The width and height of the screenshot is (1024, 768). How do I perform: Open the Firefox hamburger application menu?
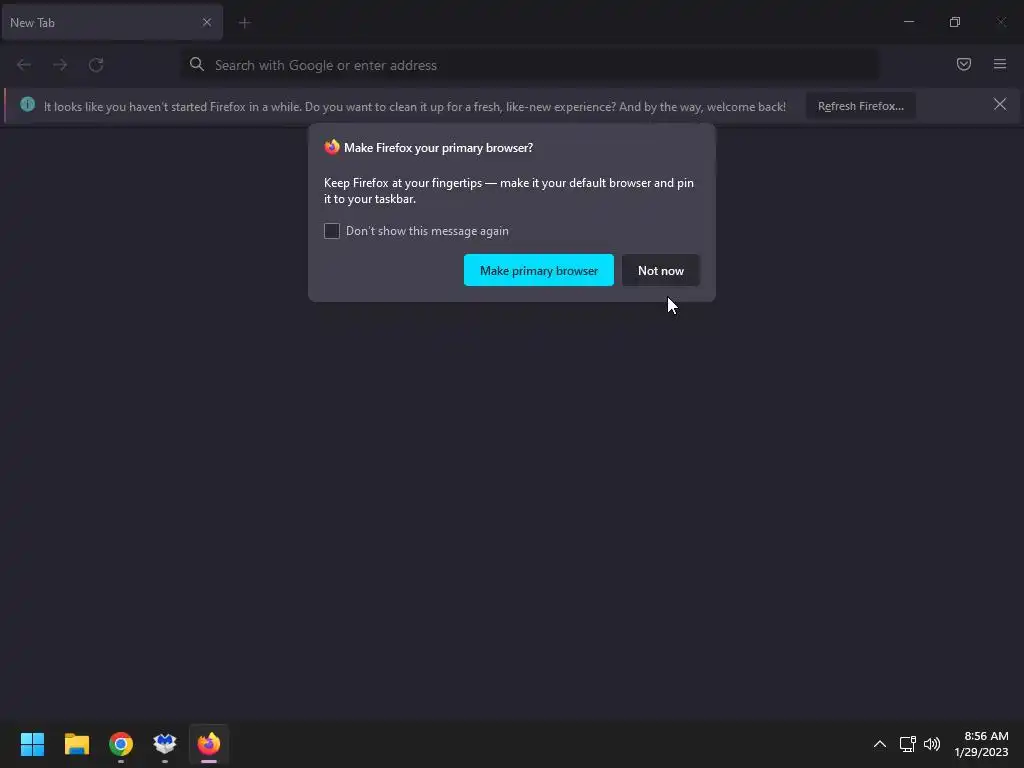tap(1000, 64)
